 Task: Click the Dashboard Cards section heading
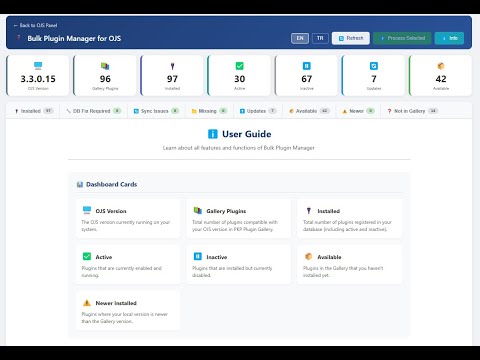pos(111,184)
